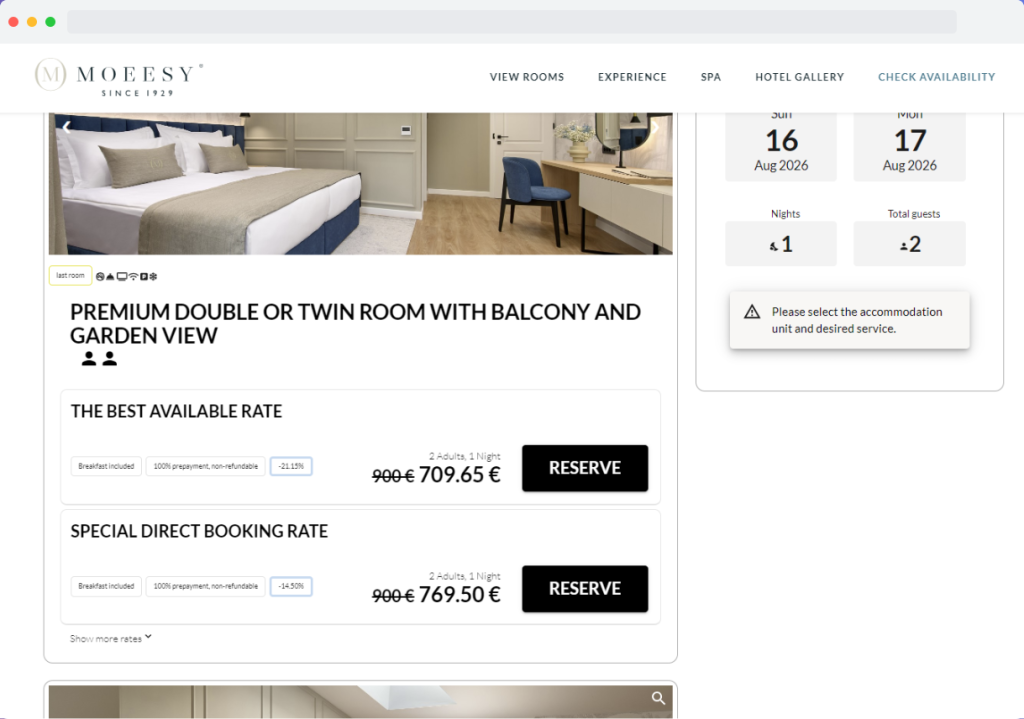Click the select accommodation unit notice
The image size is (1024, 719).
(850, 320)
